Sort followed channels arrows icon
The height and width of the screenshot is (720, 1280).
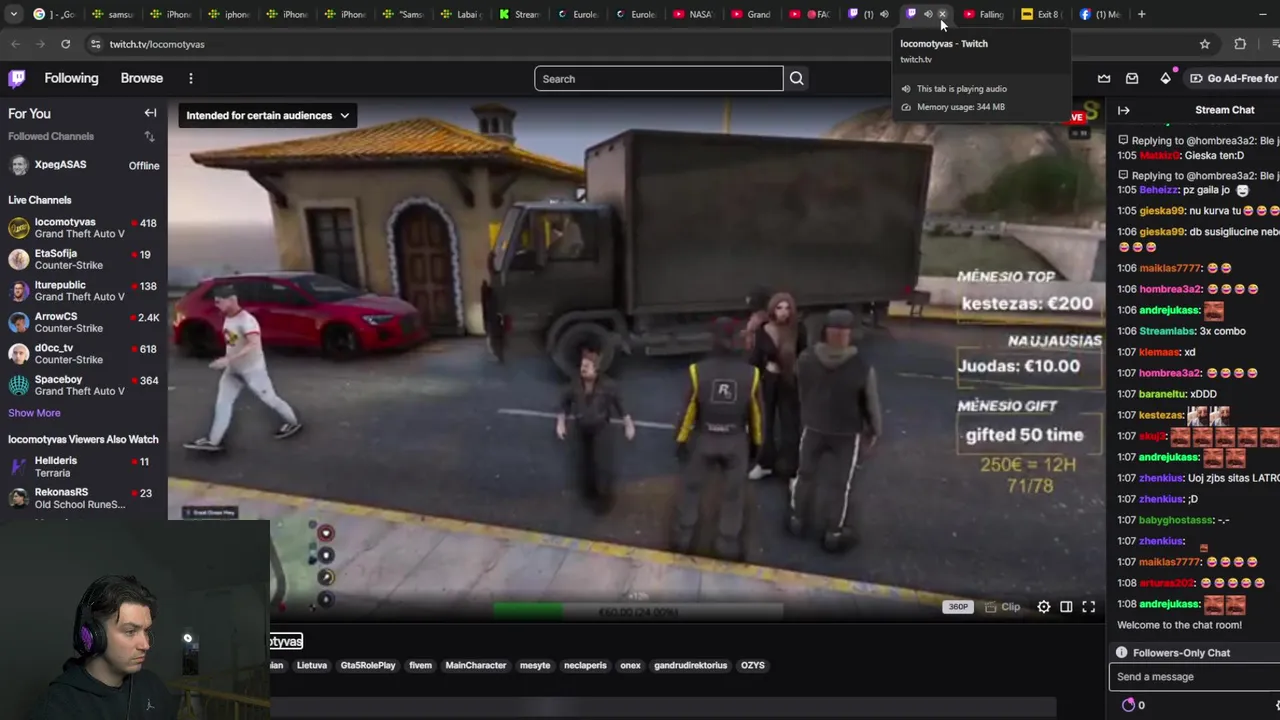click(149, 136)
